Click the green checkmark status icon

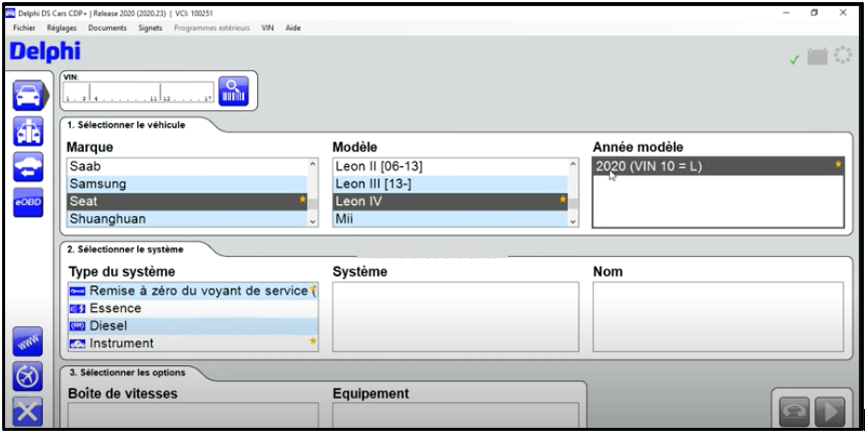click(794, 60)
